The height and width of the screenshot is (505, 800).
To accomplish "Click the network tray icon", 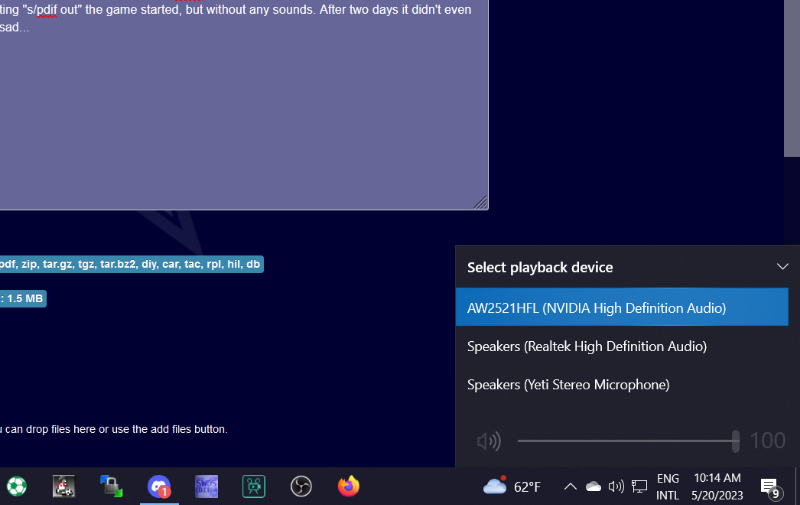I will 639,486.
